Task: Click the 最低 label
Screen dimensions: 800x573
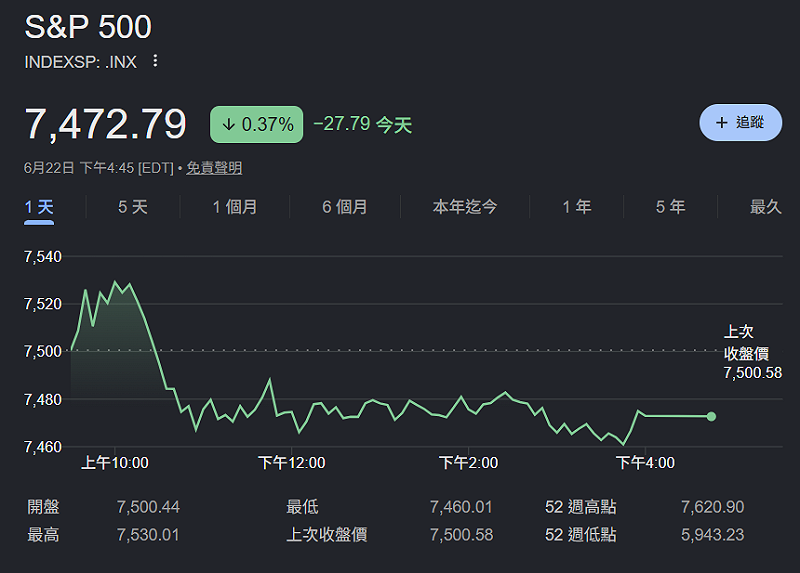Action: tap(302, 507)
